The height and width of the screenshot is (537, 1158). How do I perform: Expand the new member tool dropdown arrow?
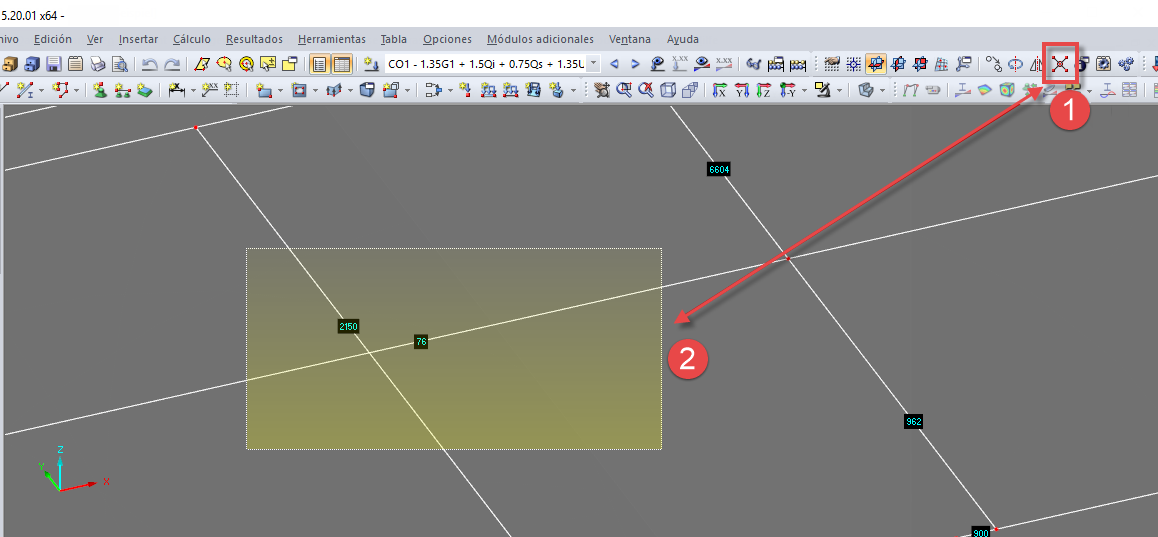pos(41,90)
